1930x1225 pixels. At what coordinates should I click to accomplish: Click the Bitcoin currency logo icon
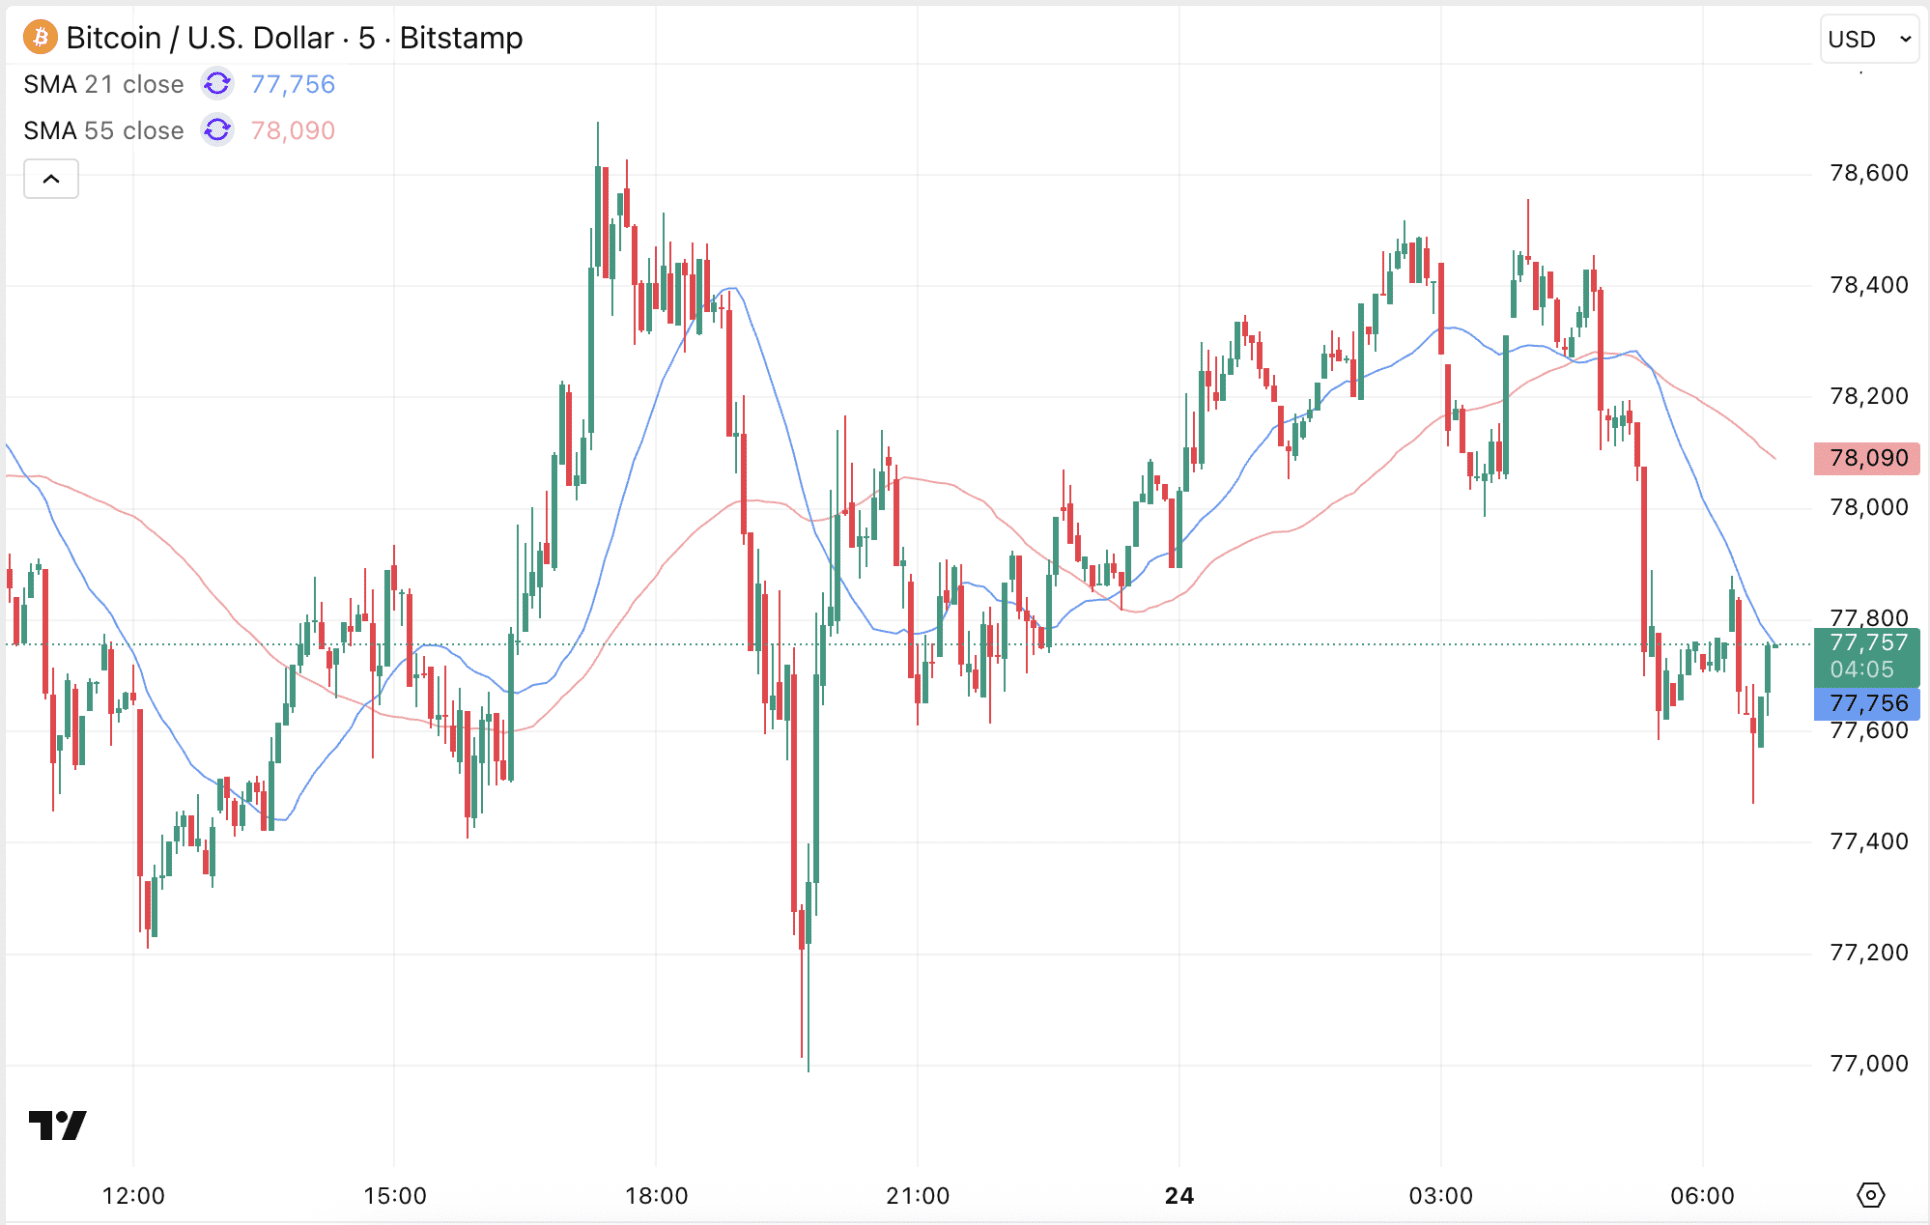(x=38, y=37)
